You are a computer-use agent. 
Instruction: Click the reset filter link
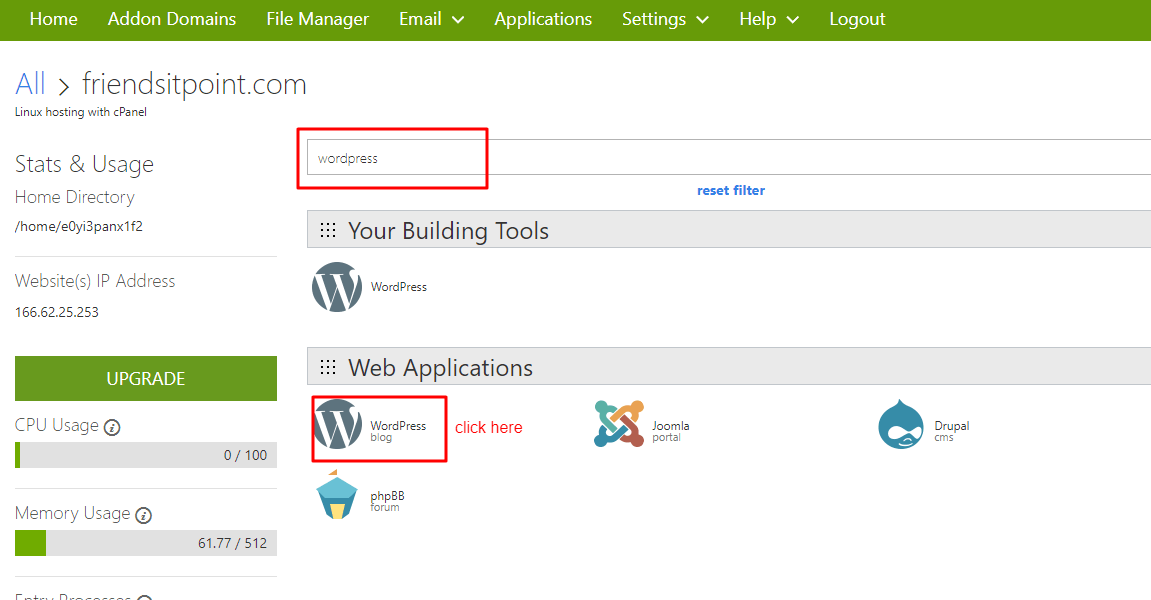[x=731, y=190]
